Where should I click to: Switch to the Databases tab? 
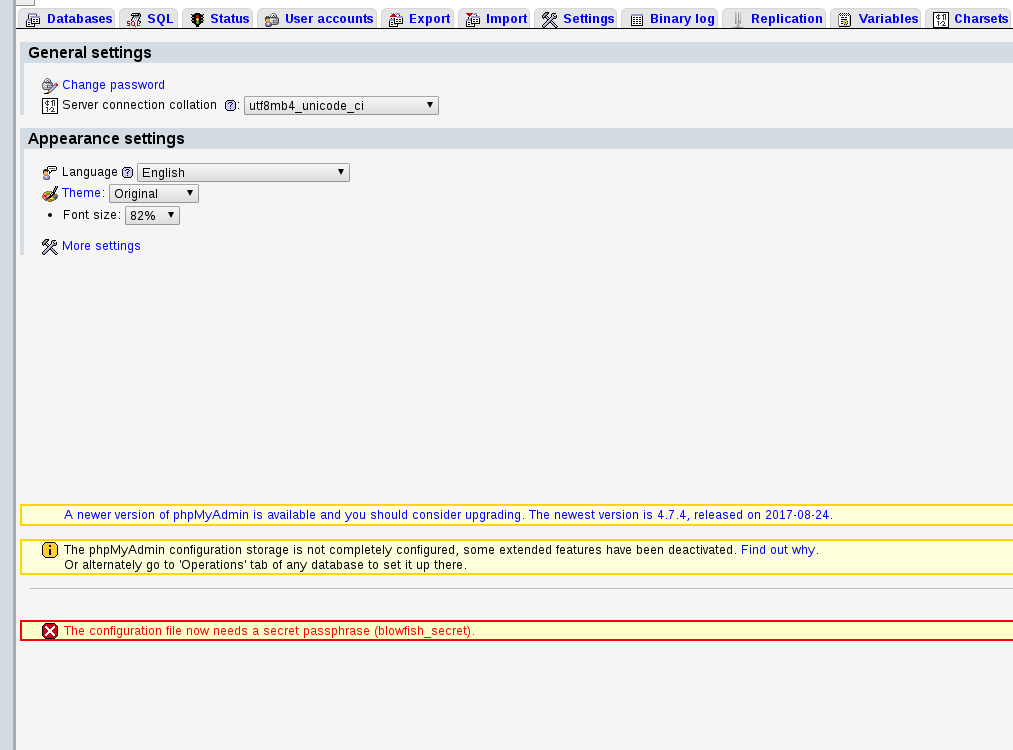(67, 19)
